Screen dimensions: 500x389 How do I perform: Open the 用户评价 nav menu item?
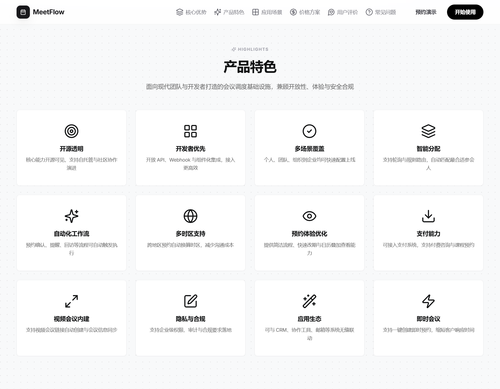point(343,12)
